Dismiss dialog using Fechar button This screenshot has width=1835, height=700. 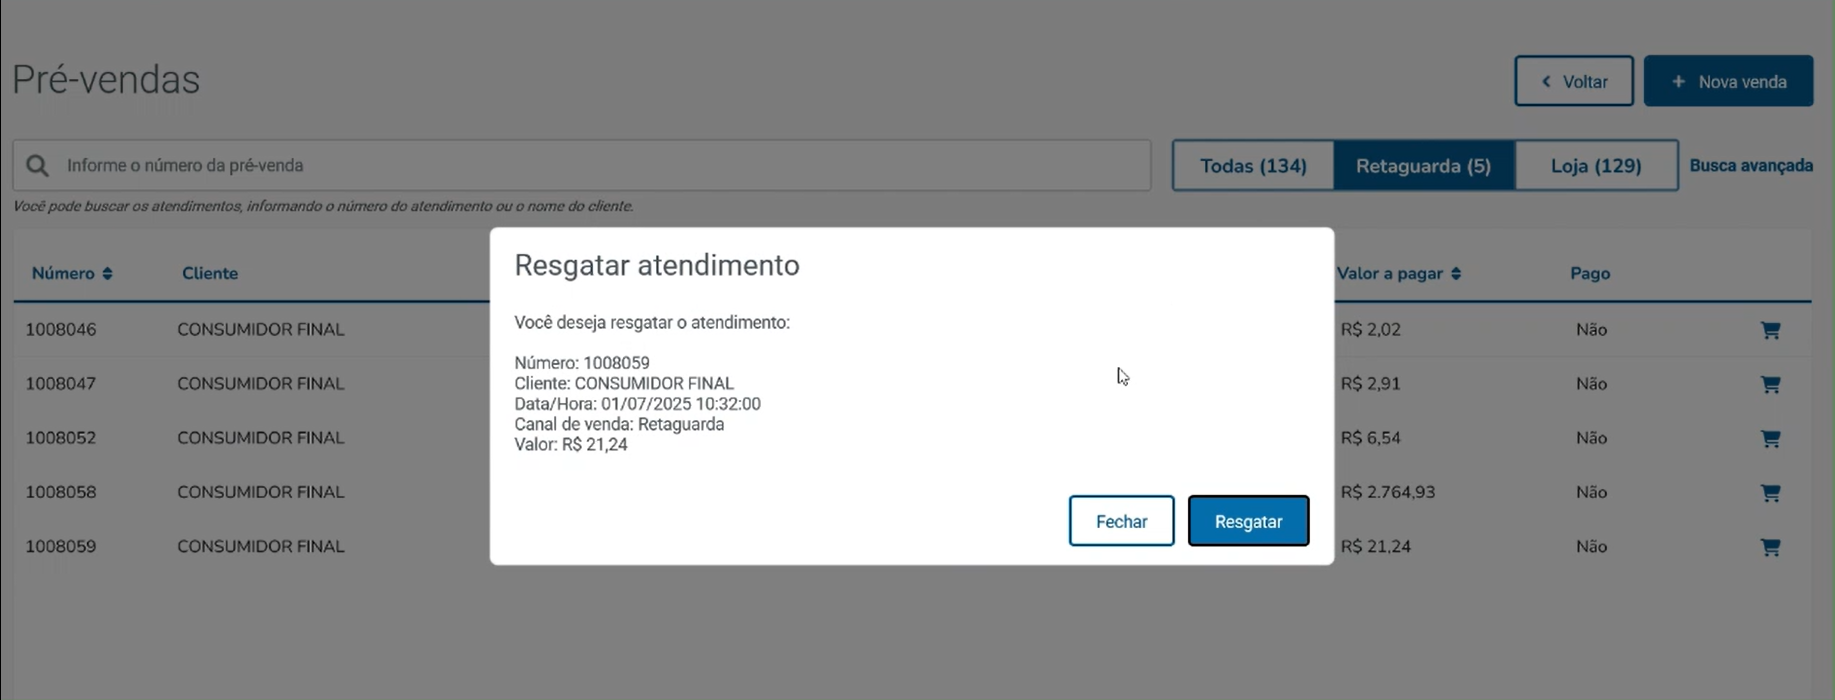tap(1121, 521)
